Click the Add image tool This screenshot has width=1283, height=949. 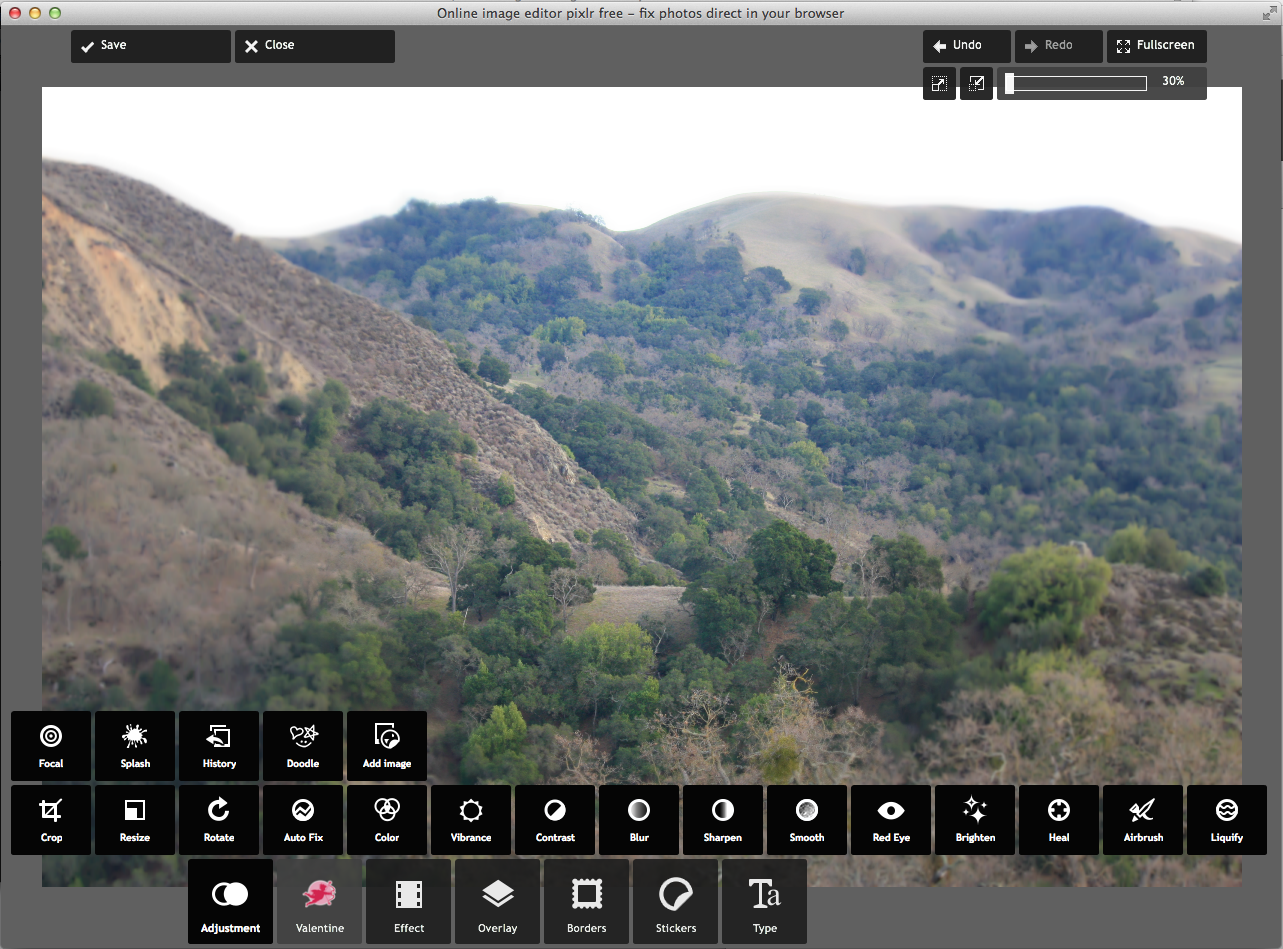[x=387, y=746]
